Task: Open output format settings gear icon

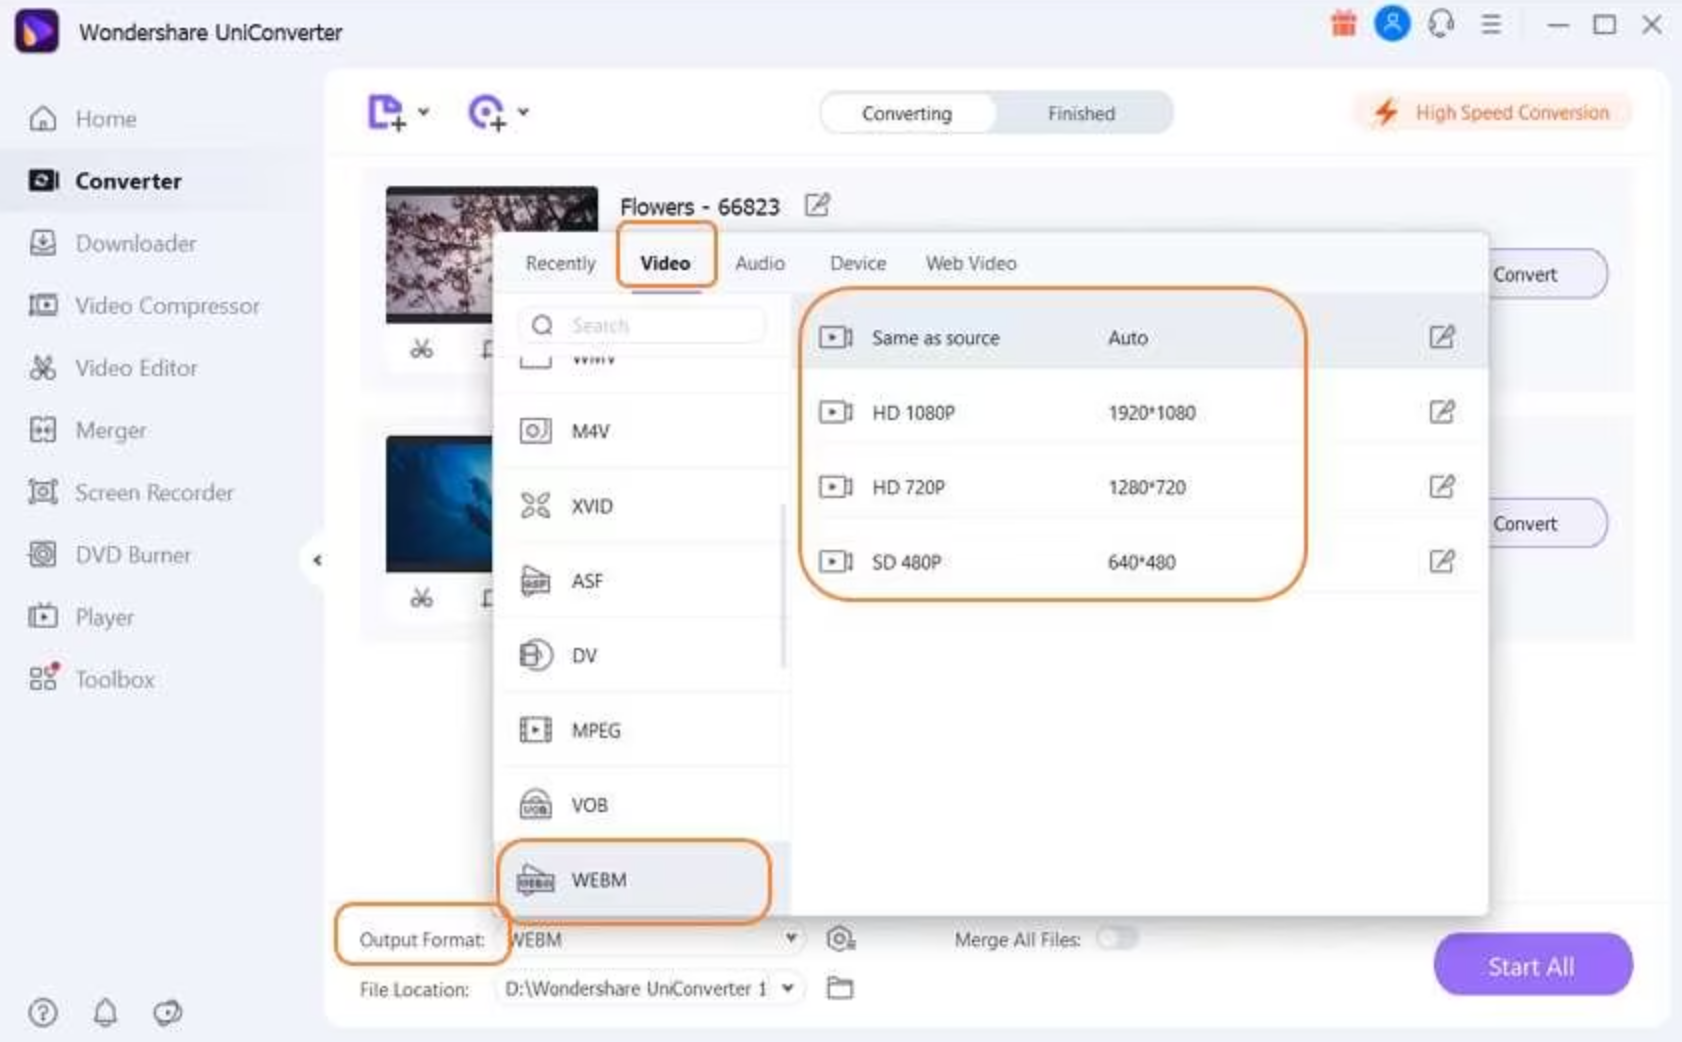Action: pyautogui.click(x=840, y=938)
